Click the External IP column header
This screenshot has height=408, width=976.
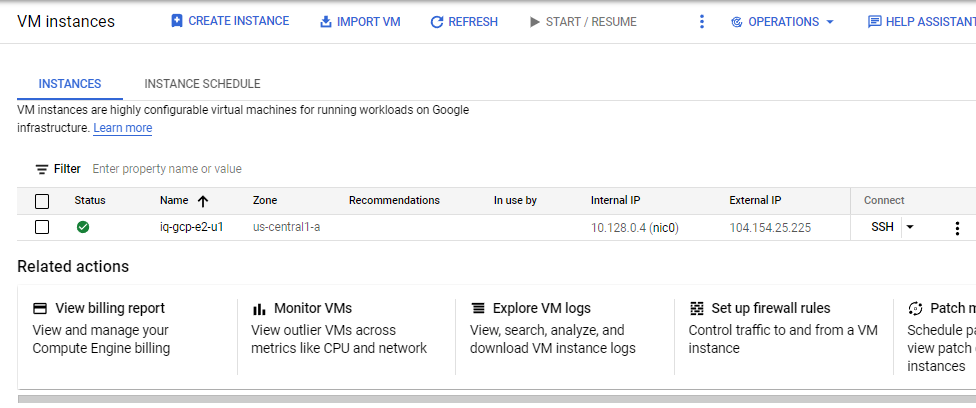click(x=755, y=201)
